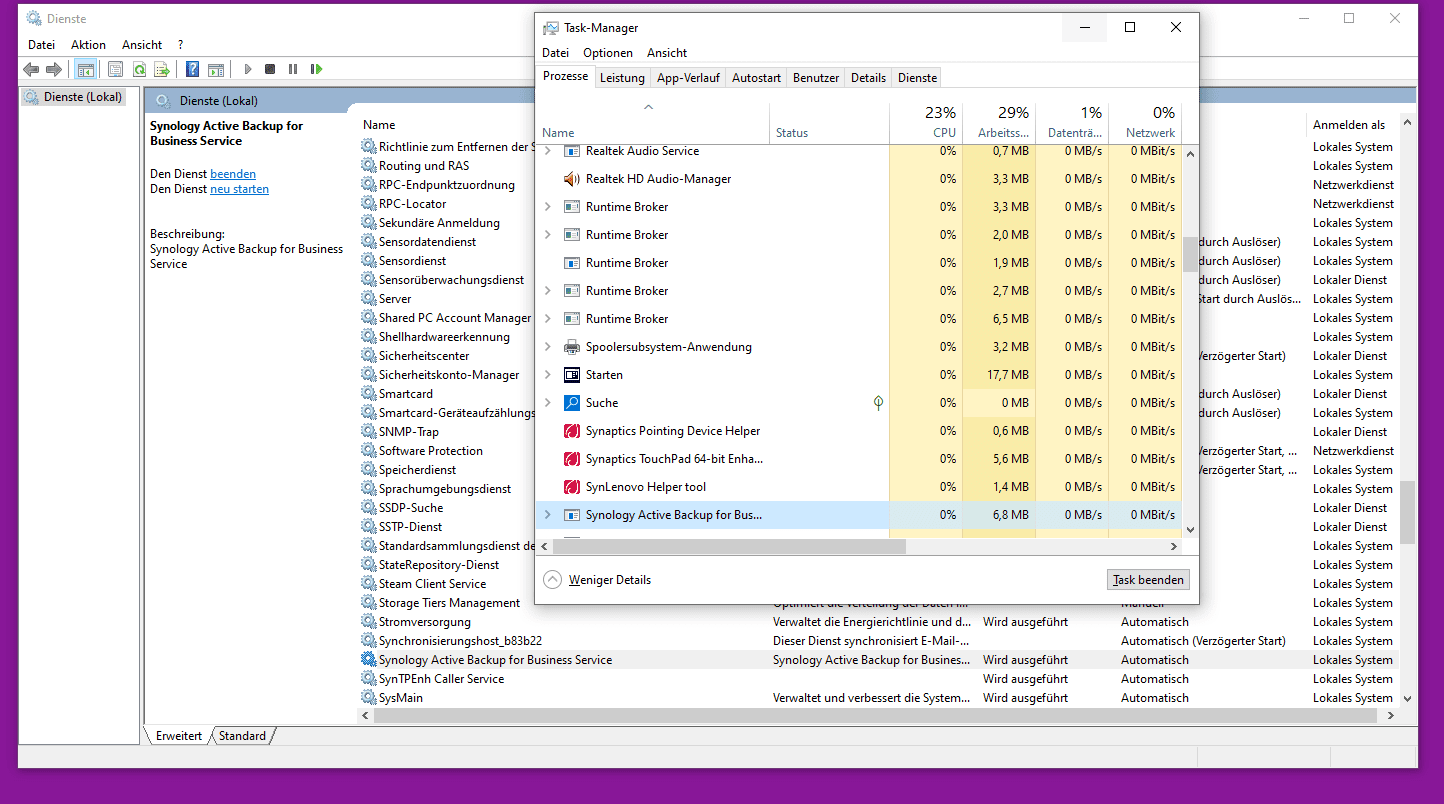Screen dimensions: 1444x804
Task: Open Datei menu in Dienste window
Action: (42, 45)
